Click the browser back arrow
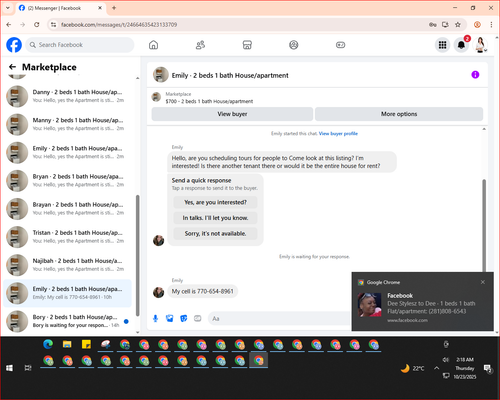The image size is (500, 400). coord(9,24)
